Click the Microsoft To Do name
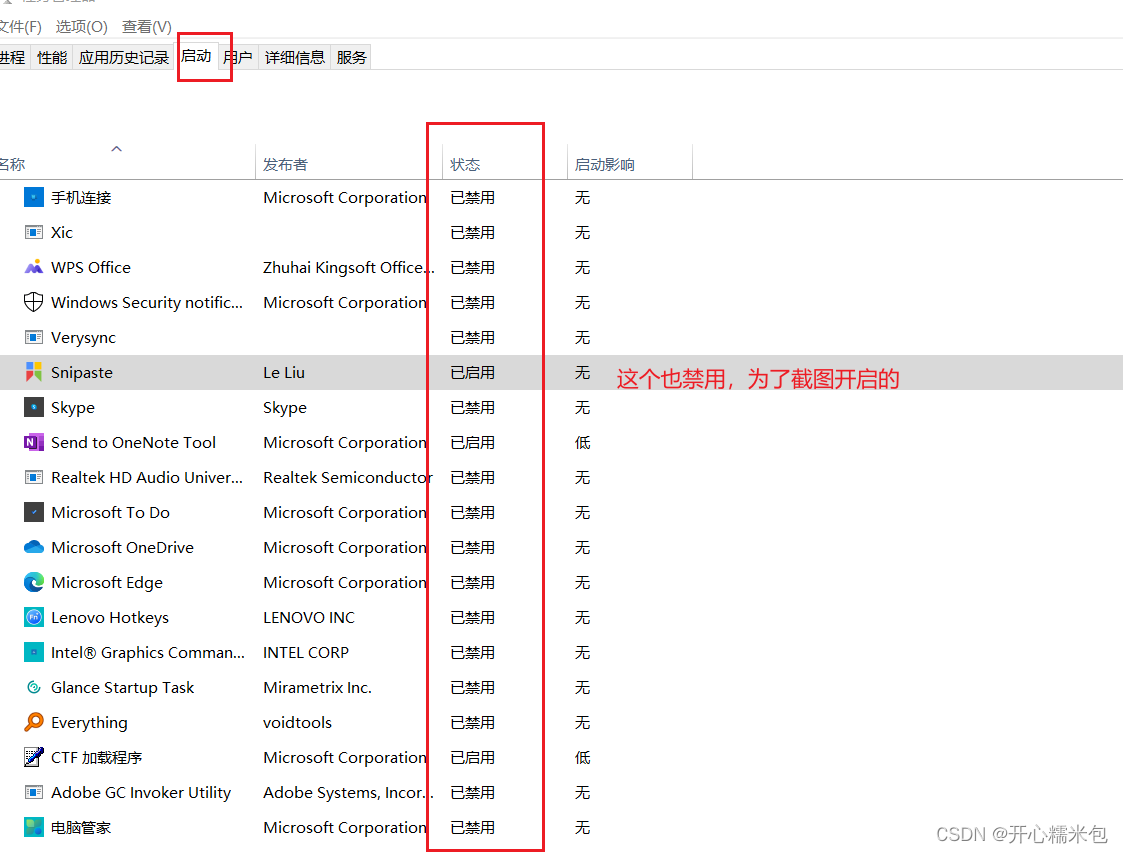This screenshot has width=1123, height=853. coord(110,512)
